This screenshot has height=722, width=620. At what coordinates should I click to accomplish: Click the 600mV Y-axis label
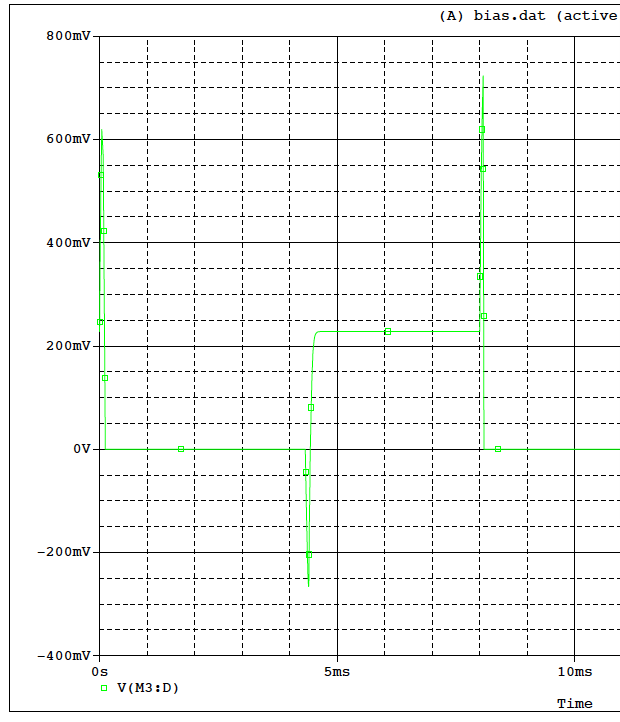[x=69, y=139]
